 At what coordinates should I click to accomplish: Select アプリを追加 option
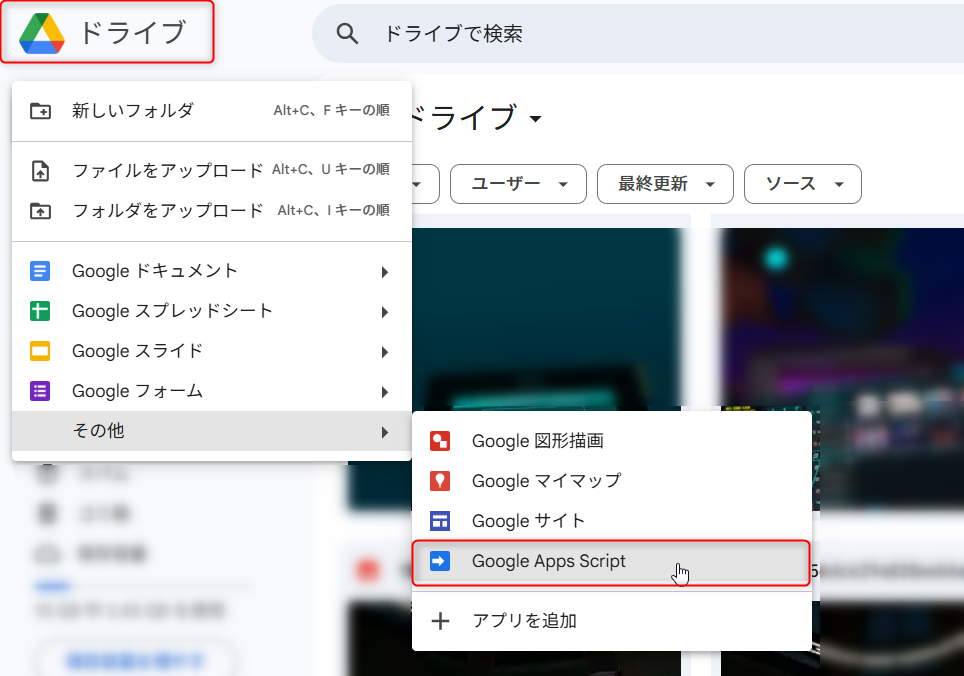[x=612, y=621]
